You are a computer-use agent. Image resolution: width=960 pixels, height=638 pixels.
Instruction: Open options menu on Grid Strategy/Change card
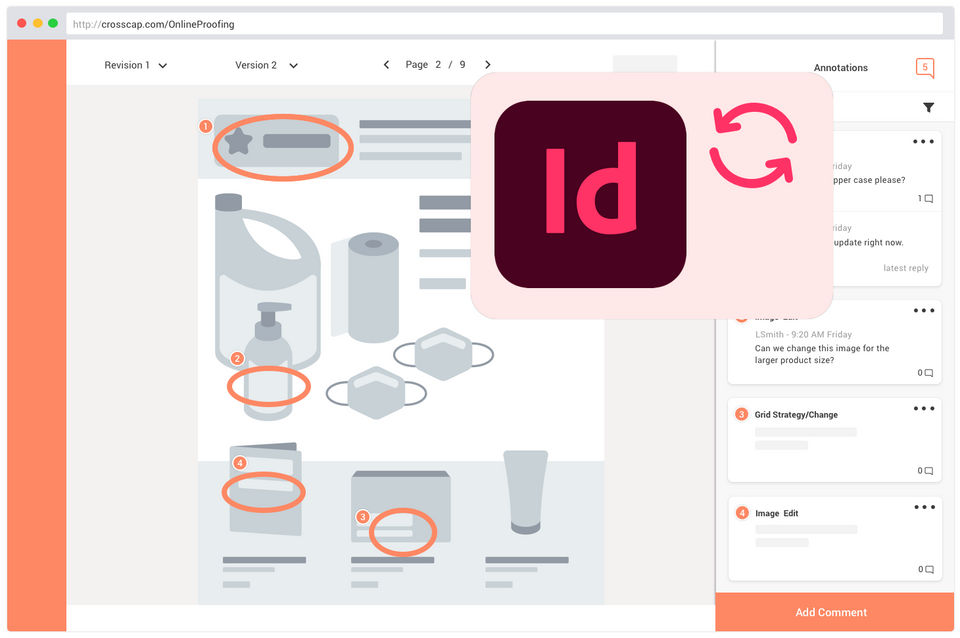click(924, 408)
